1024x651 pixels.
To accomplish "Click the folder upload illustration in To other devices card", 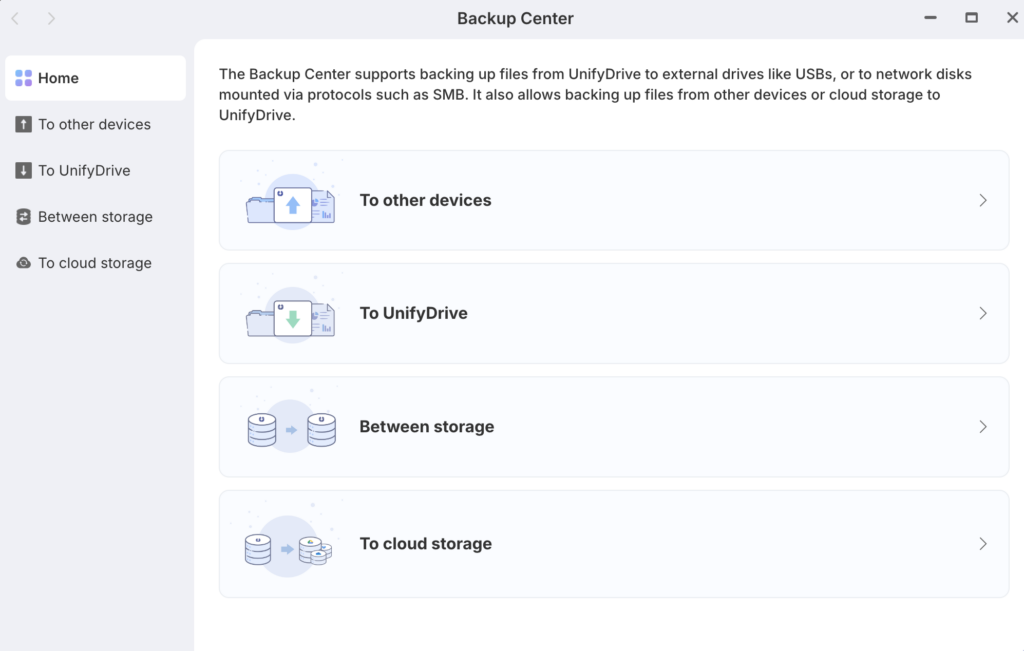I will pyautogui.click(x=290, y=201).
